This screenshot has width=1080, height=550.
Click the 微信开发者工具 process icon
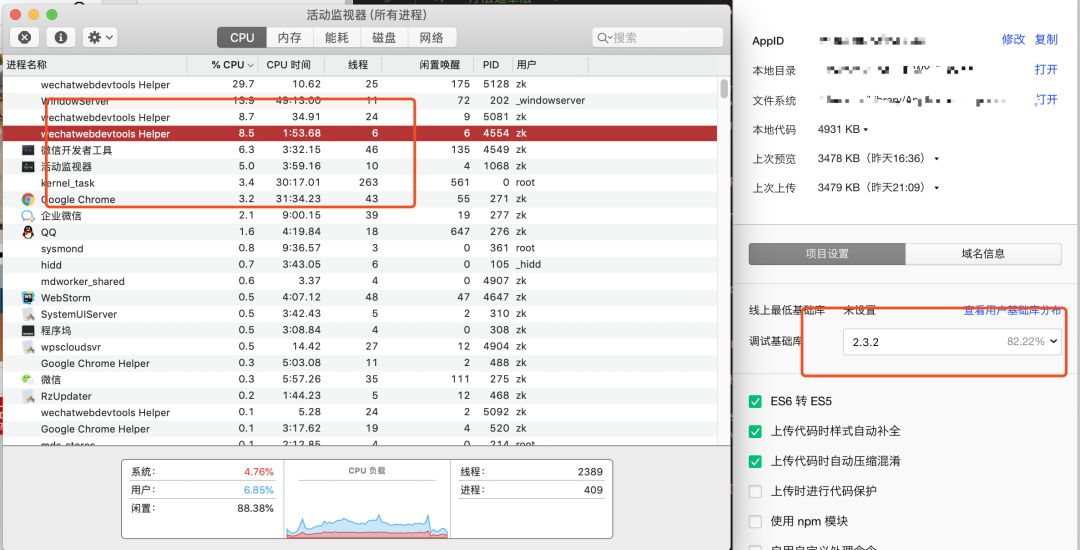[28, 150]
